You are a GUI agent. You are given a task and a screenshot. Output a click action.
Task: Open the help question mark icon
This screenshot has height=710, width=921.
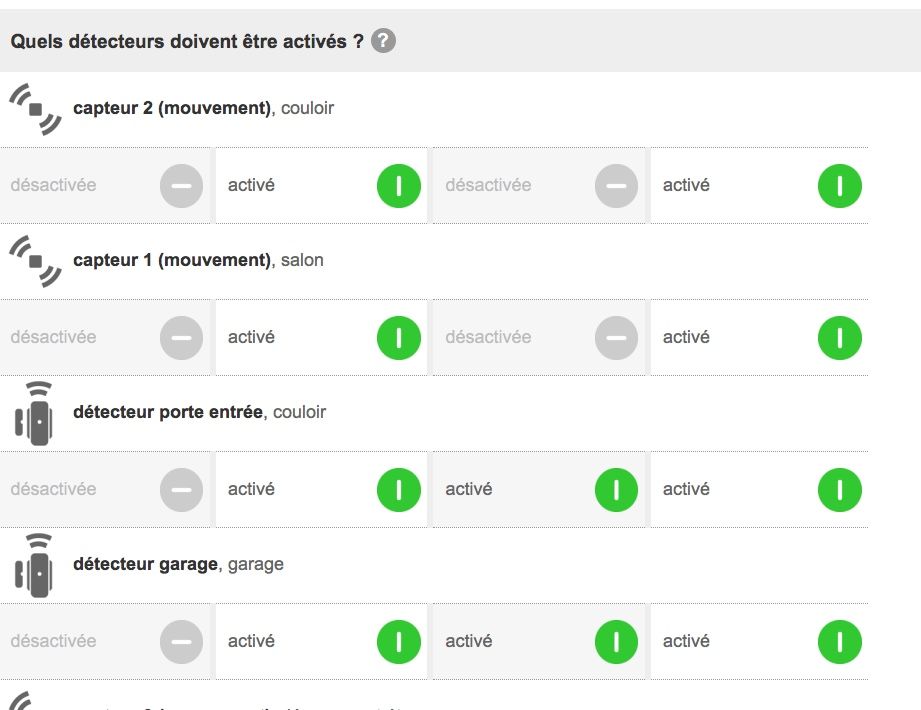click(383, 41)
